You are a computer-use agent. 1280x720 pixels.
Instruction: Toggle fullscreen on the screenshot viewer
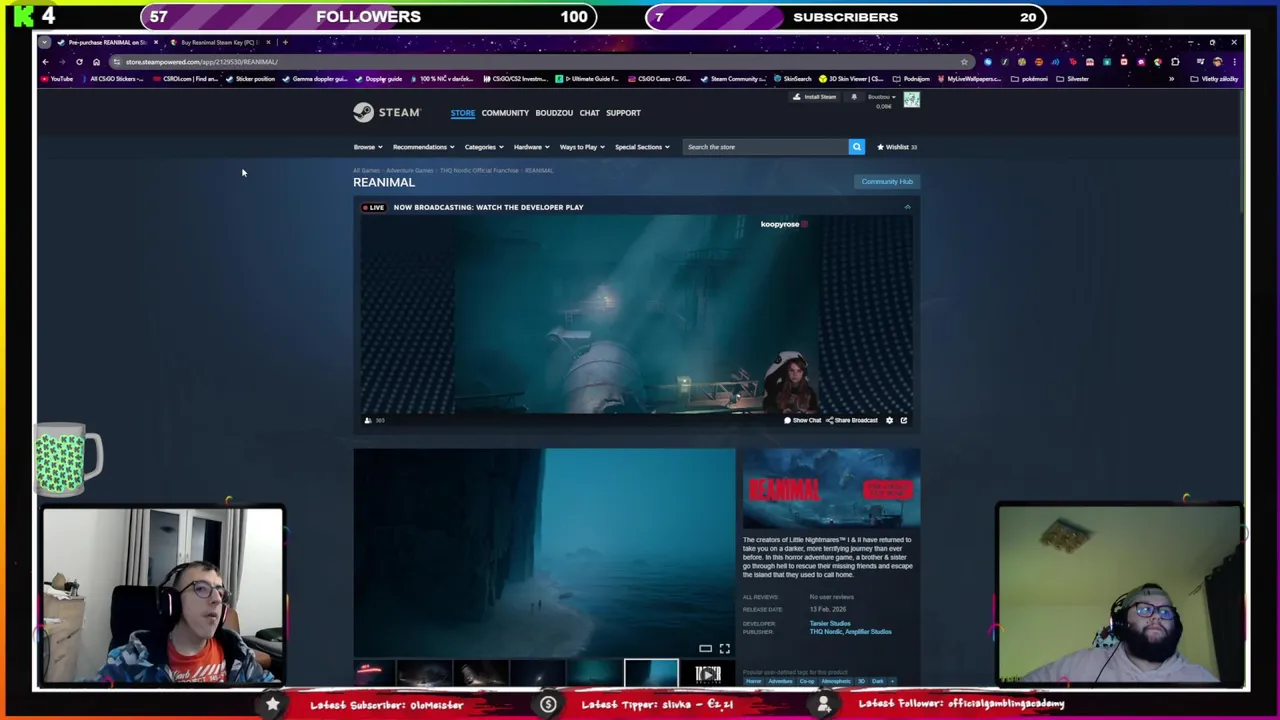[724, 648]
